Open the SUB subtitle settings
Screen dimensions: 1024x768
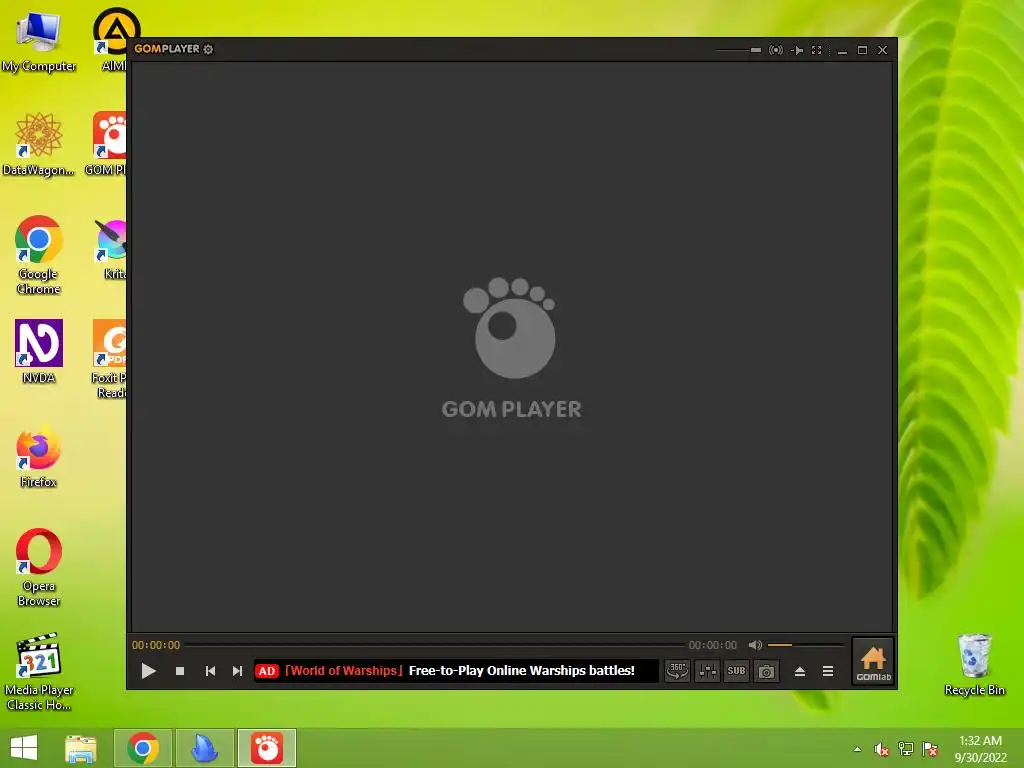coord(736,671)
